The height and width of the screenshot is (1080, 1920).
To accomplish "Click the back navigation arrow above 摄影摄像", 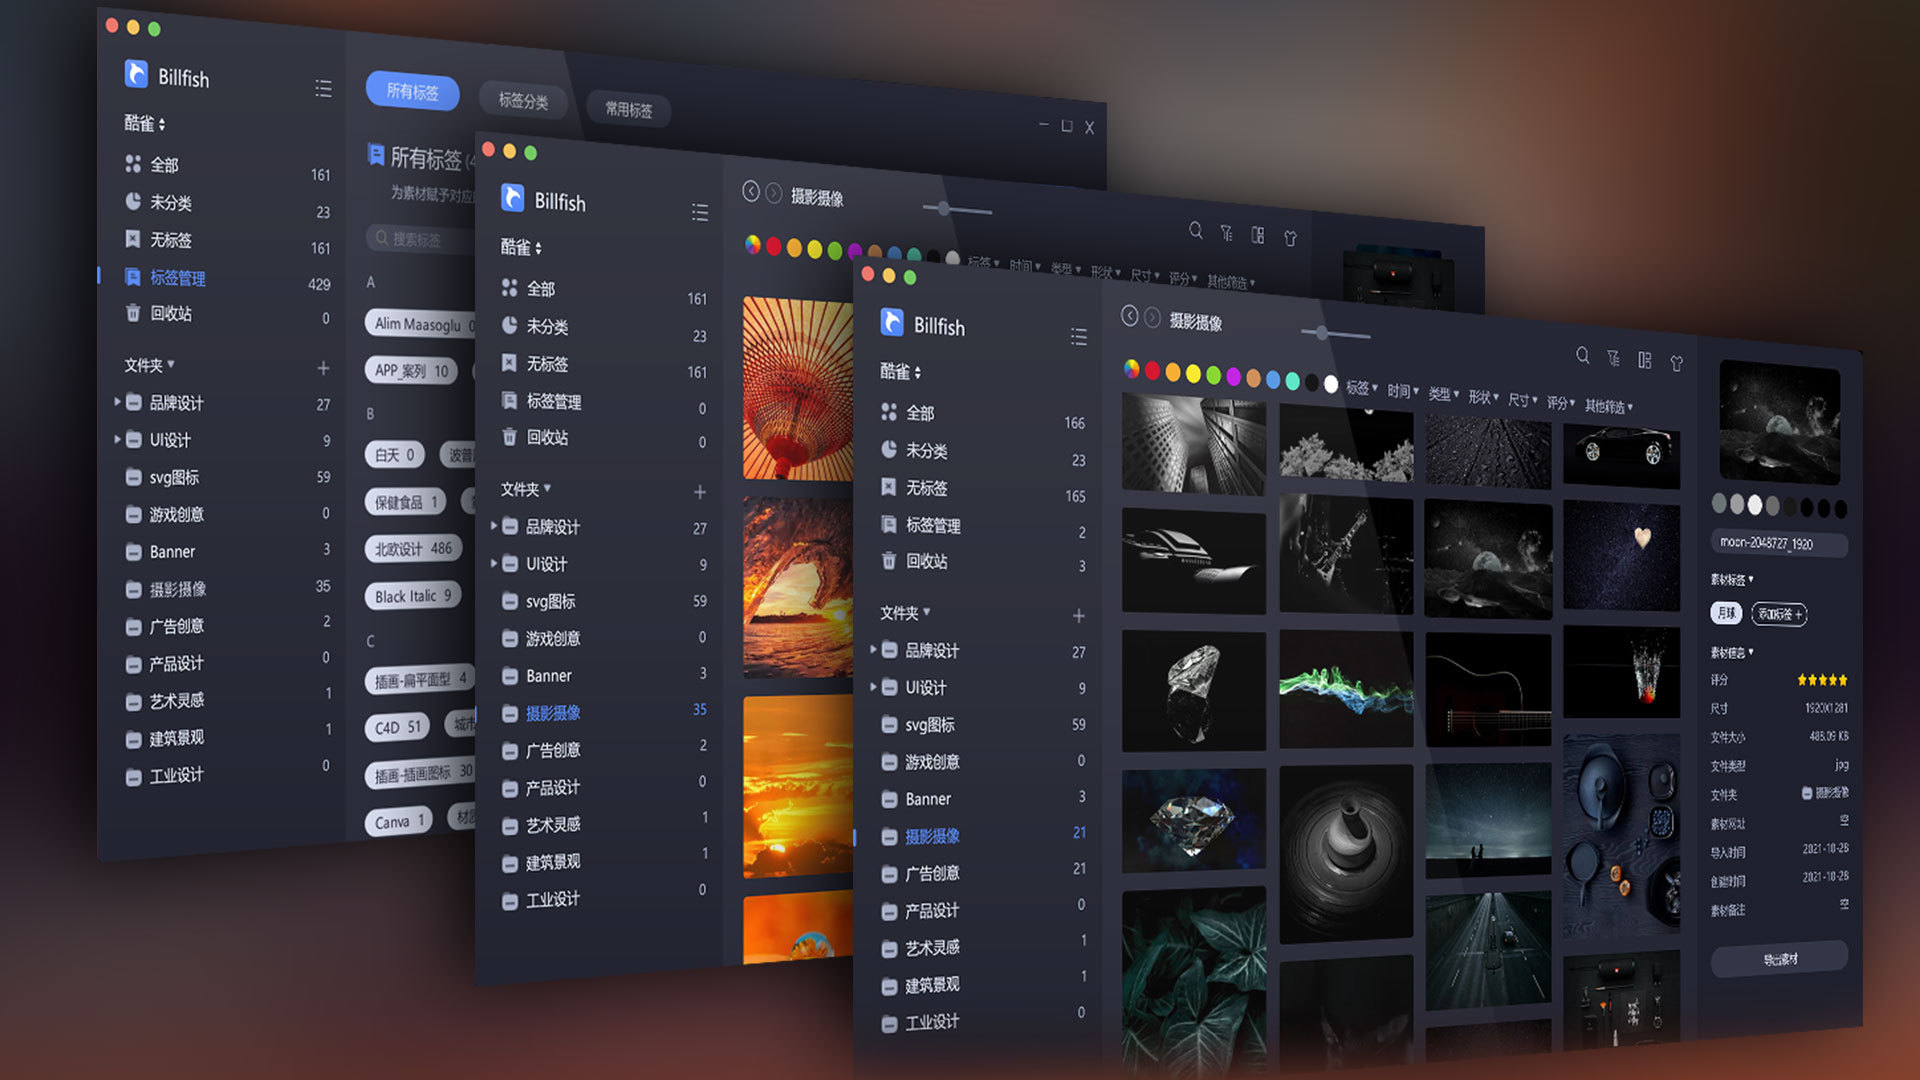I will point(1131,317).
